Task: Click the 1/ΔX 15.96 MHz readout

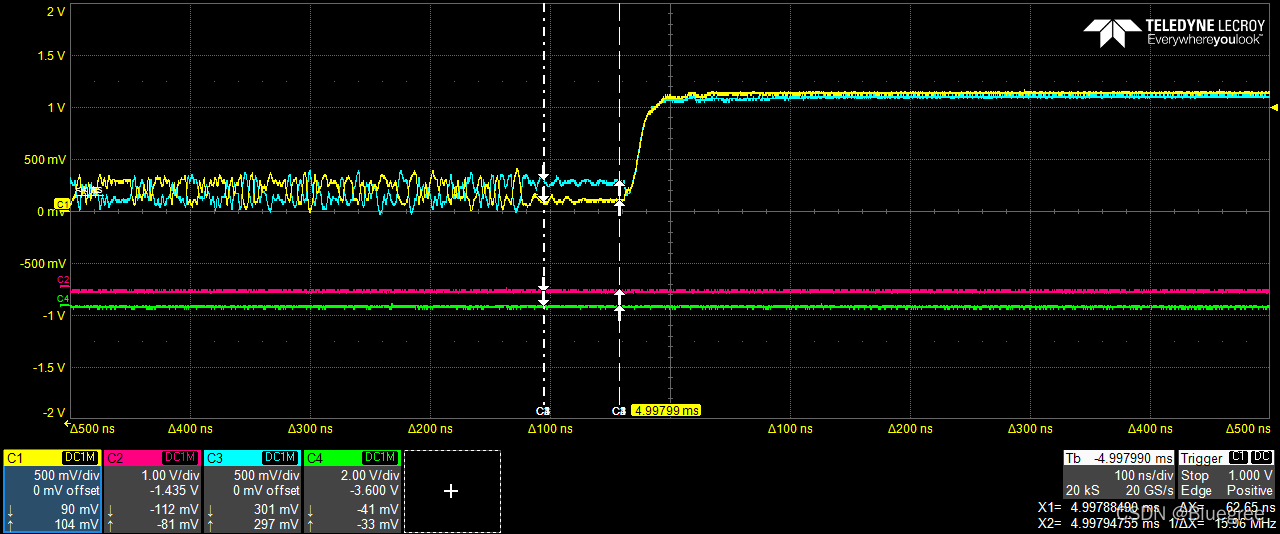Action: point(1223,523)
